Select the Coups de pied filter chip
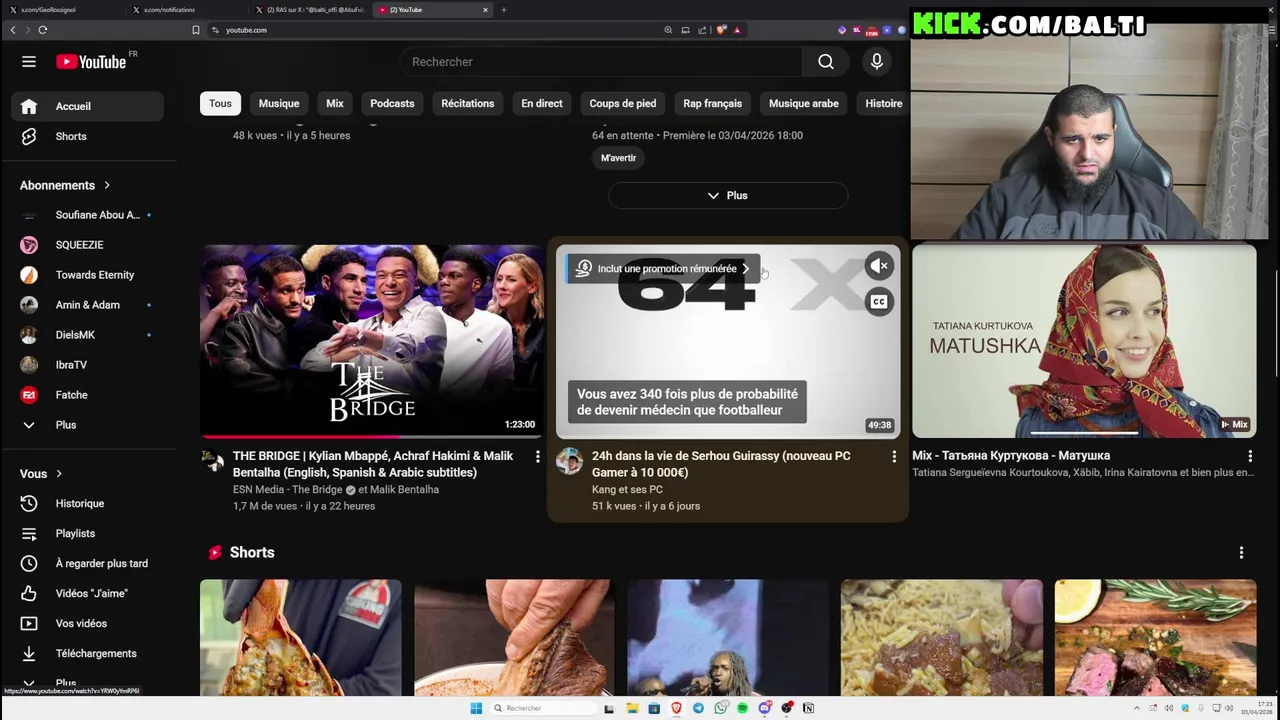 623,103
